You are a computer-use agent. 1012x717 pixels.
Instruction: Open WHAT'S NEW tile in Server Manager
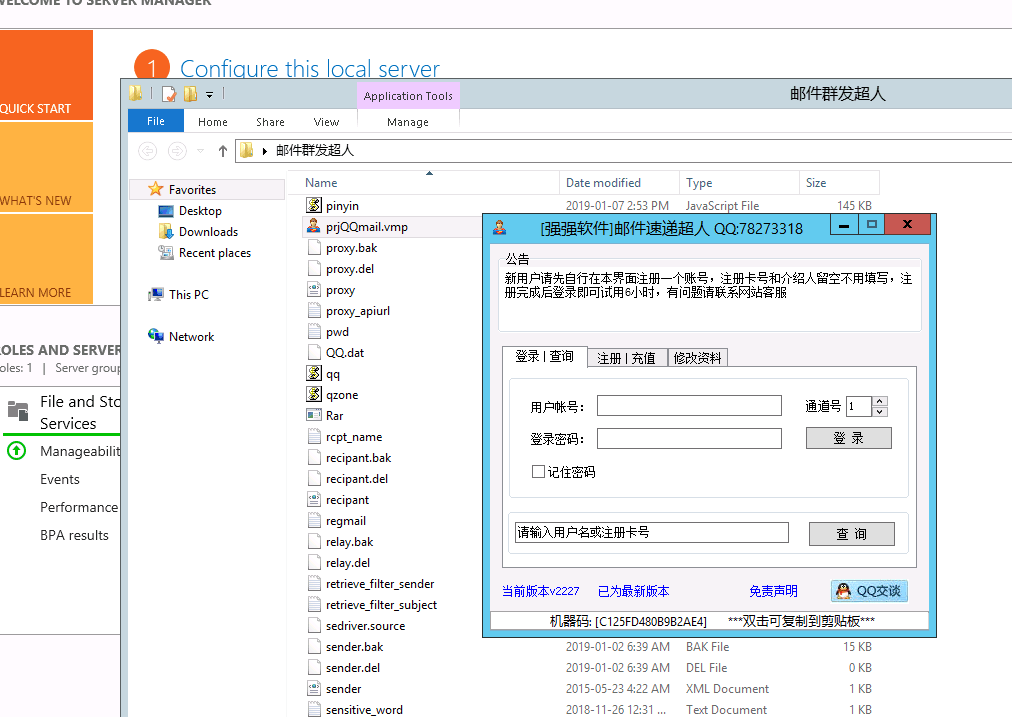click(x=45, y=167)
